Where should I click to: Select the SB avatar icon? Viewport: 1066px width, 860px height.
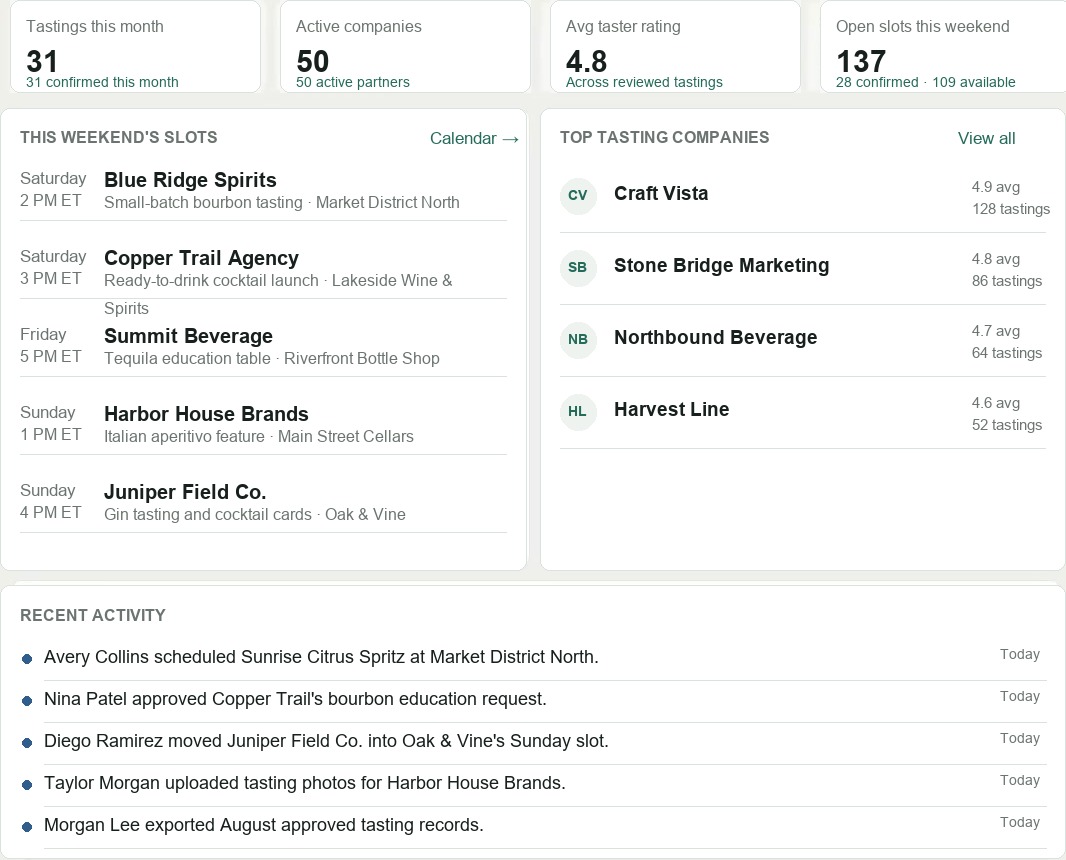click(578, 267)
